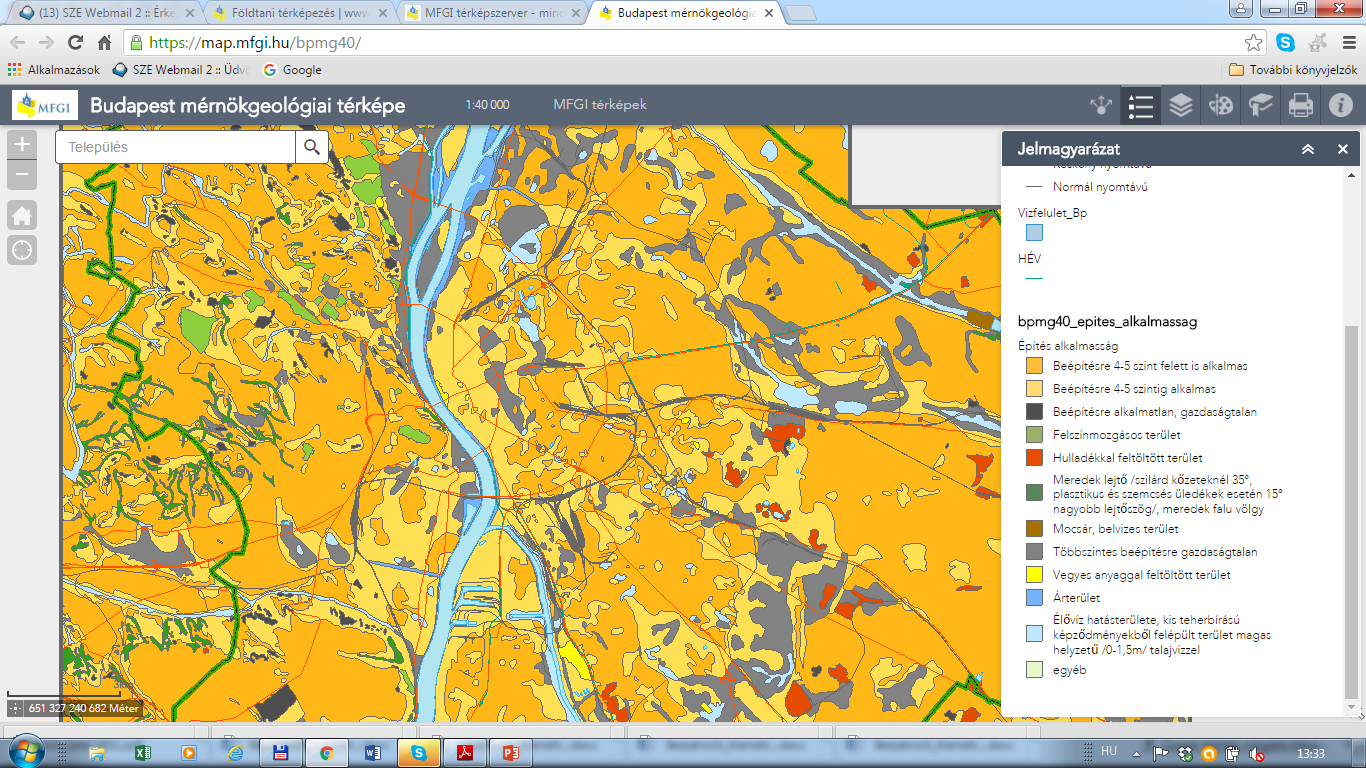
Task: Open a new browser tab
Action: coord(802,13)
